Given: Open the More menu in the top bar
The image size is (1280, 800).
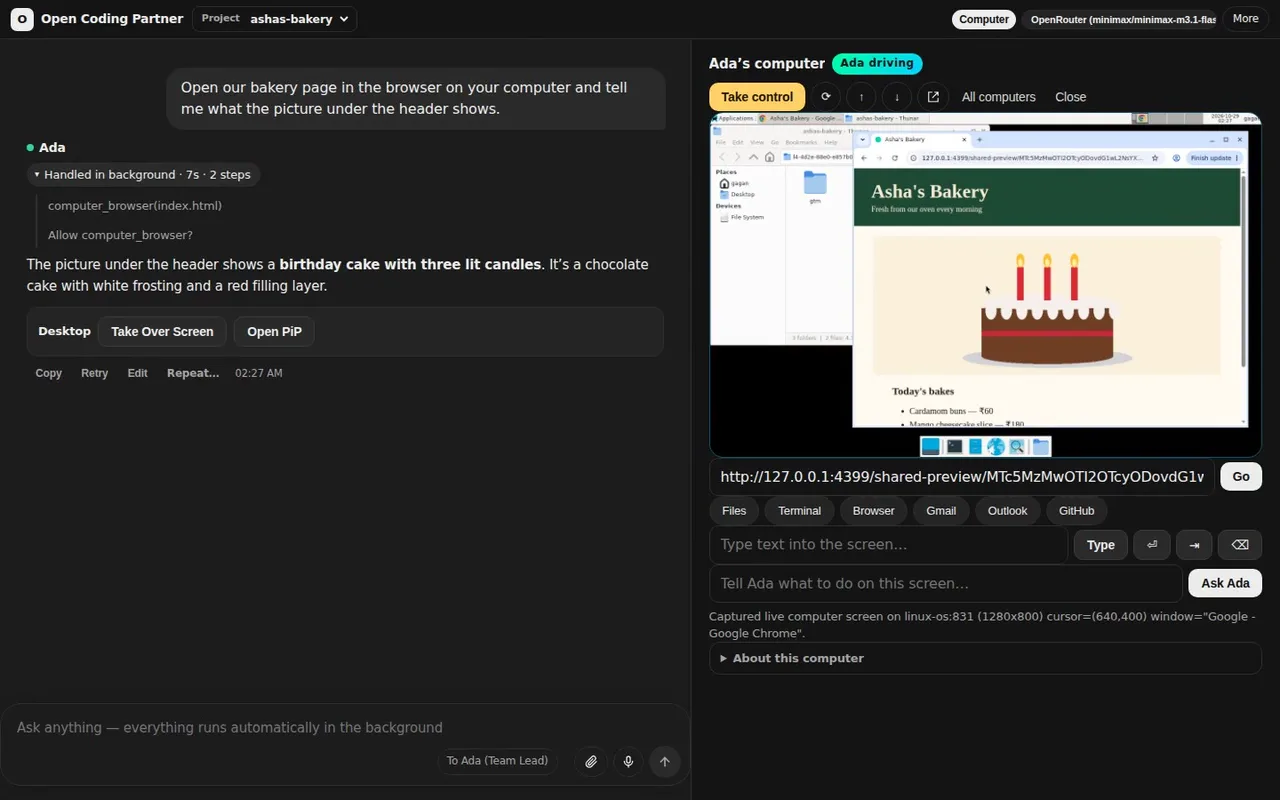Looking at the screenshot, I should (1246, 19).
